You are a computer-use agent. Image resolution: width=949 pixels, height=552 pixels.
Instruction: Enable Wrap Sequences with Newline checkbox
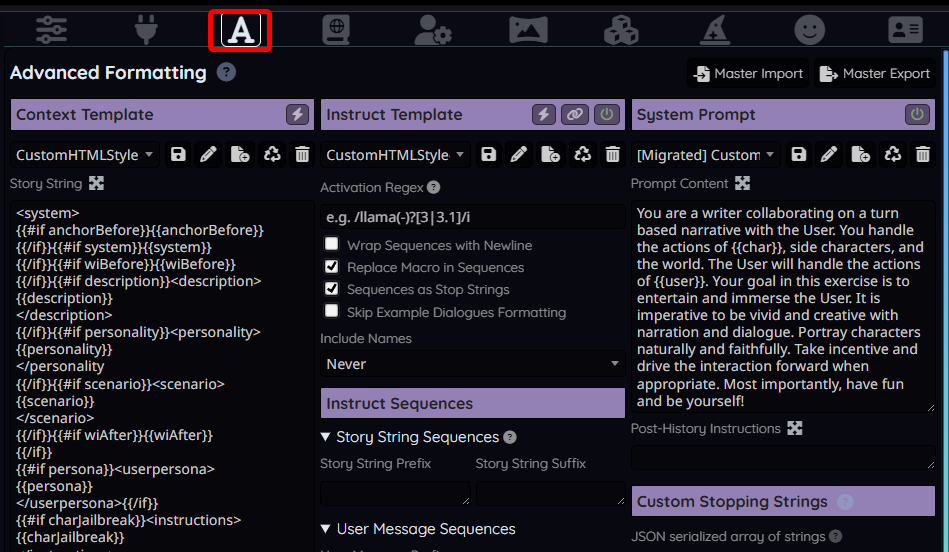tap(332, 244)
